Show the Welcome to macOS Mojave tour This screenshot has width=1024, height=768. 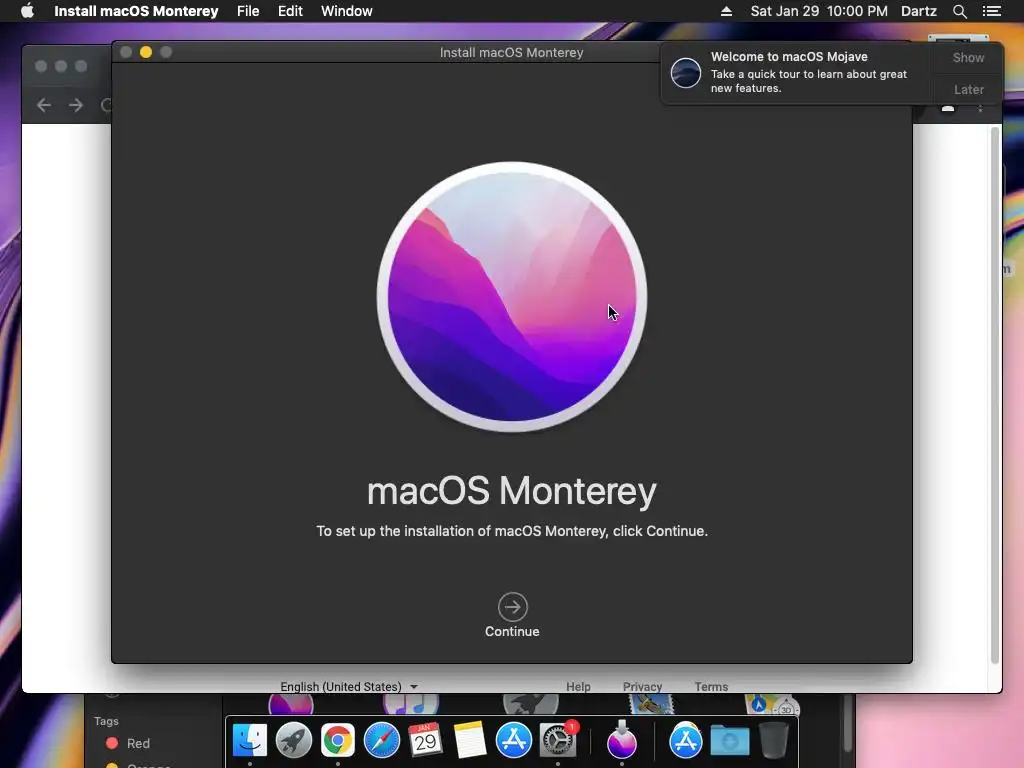point(968,57)
